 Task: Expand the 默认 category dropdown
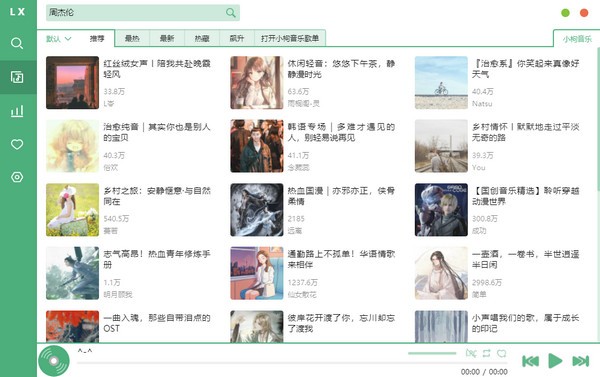click(x=59, y=39)
